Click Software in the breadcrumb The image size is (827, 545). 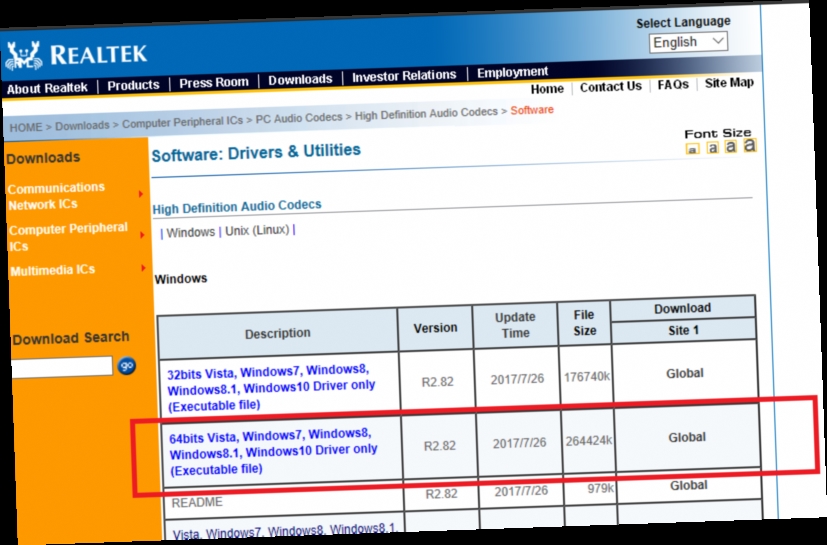tap(532, 110)
